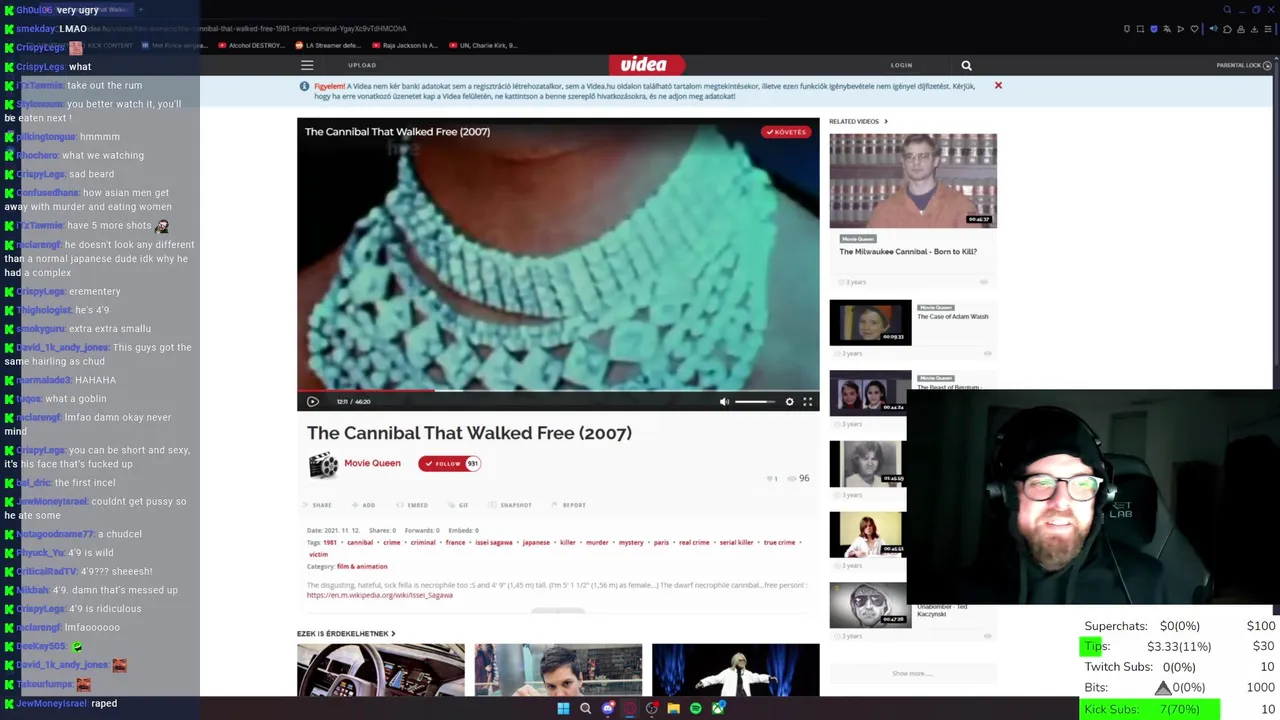Click the browser bookmark heart icon
Viewport: 1280px width, 720px height.
point(1194,29)
